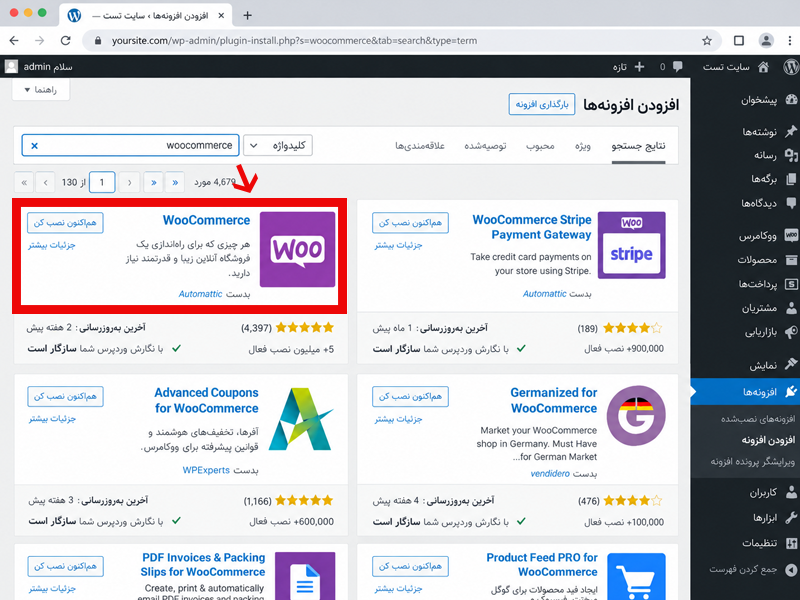The height and width of the screenshot is (600, 800).
Task: Open the پیشخوان dashboard icon in sidebar
Action: [791, 99]
